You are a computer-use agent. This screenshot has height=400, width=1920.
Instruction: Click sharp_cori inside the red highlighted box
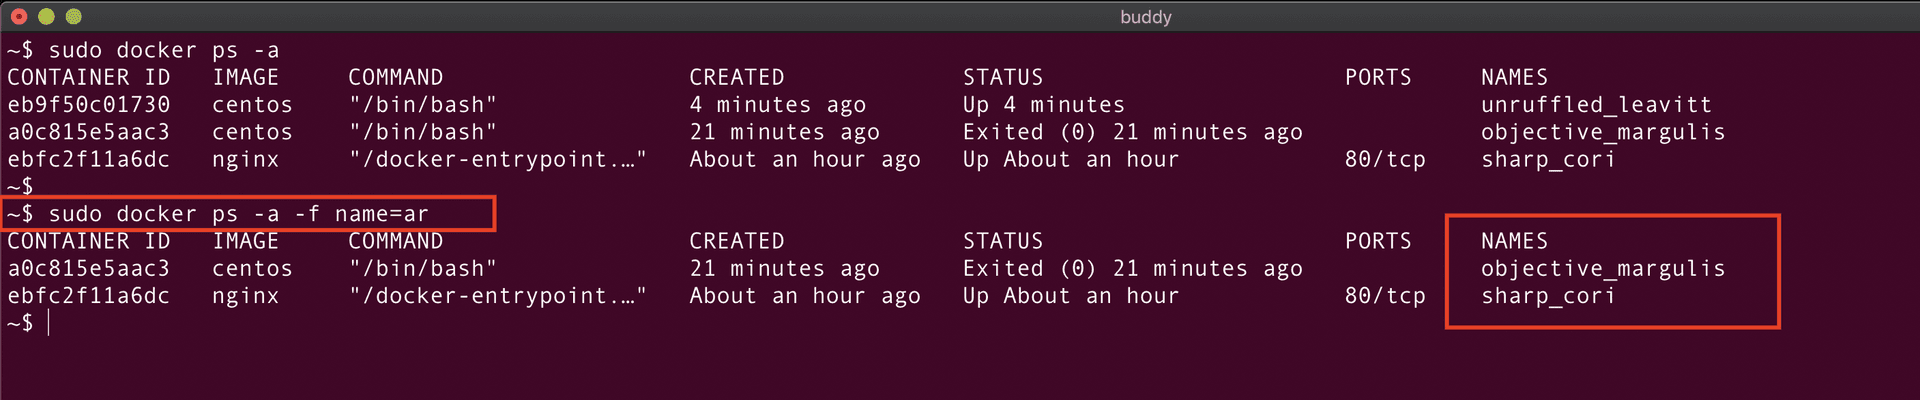1547,296
